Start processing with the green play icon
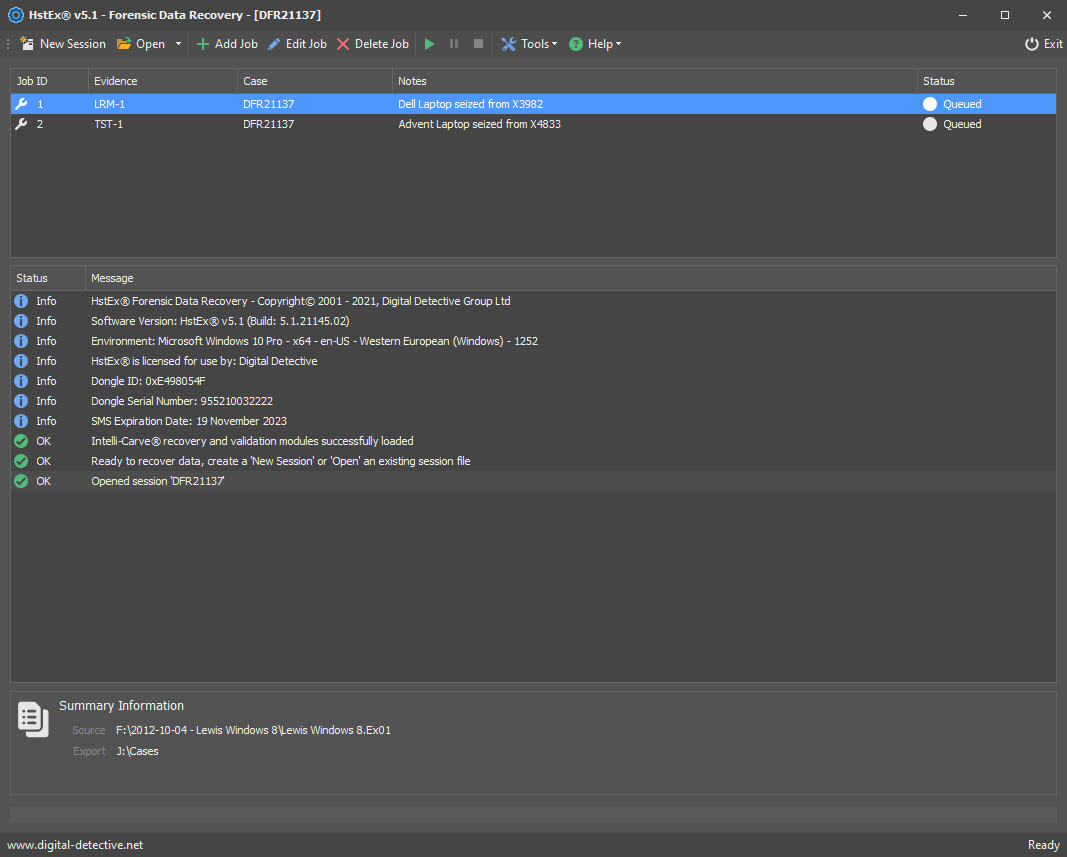This screenshot has width=1067, height=857. pyautogui.click(x=429, y=44)
